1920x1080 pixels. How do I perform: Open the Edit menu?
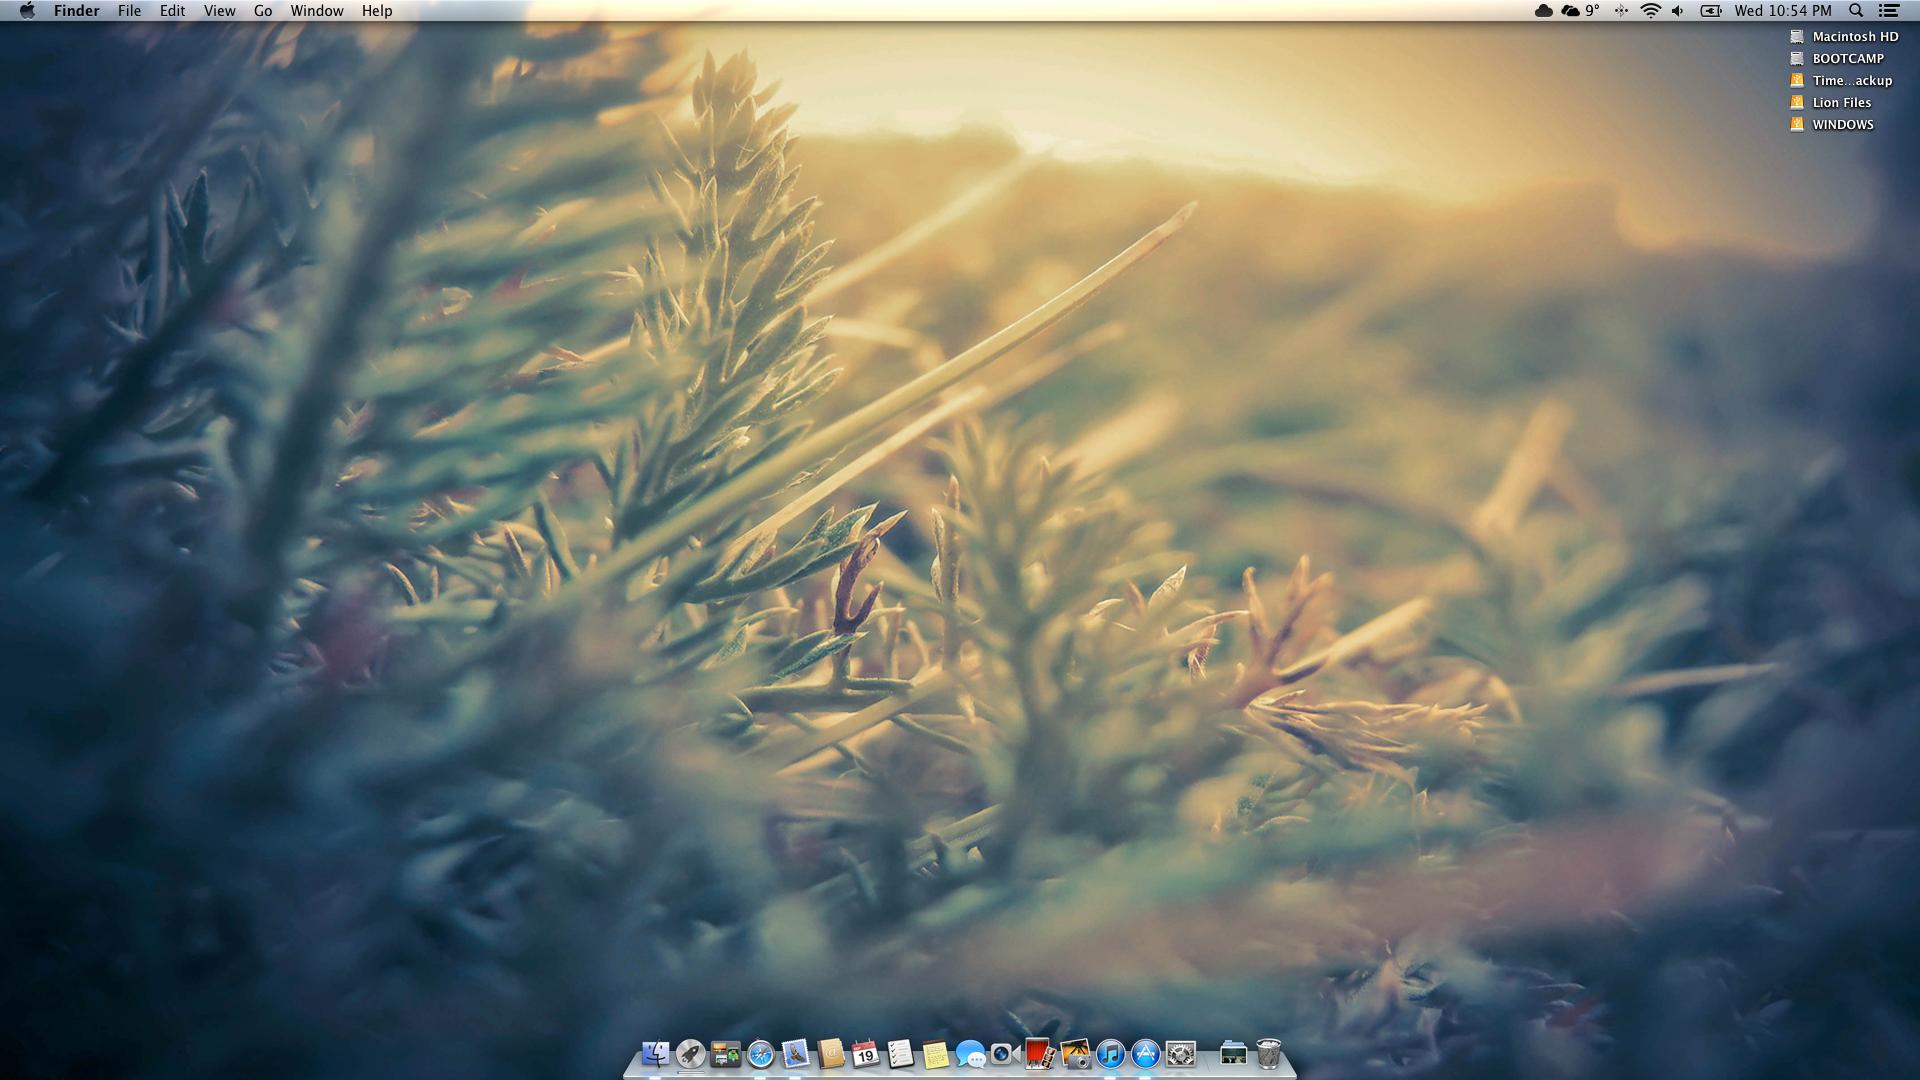(172, 10)
